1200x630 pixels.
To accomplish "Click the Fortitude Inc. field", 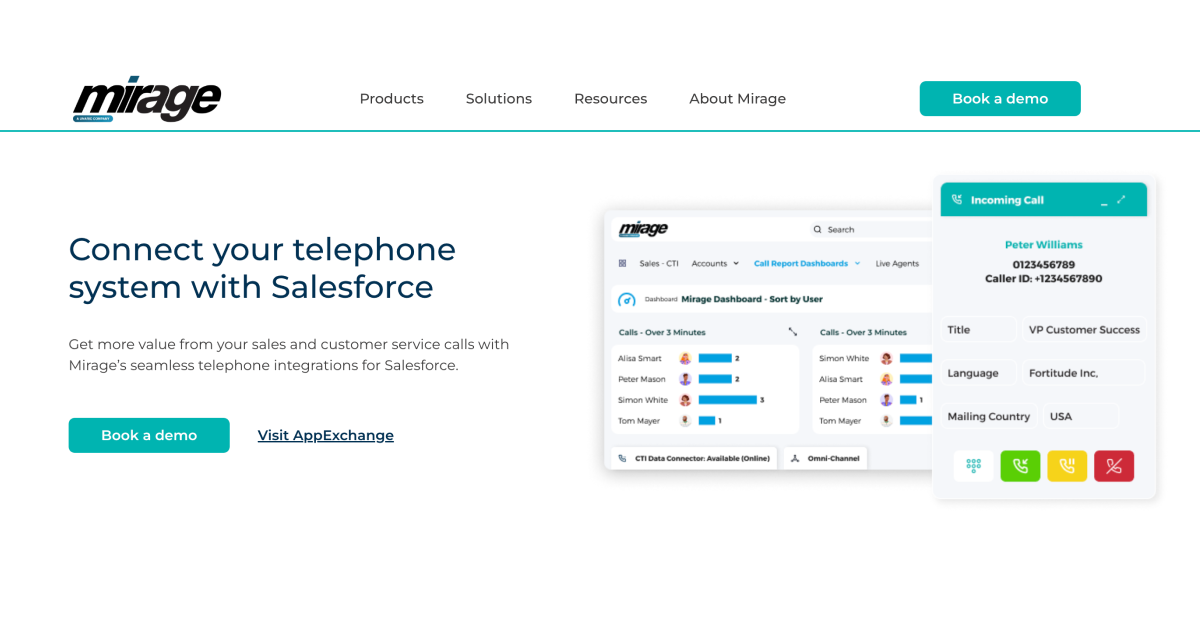I will (1083, 373).
